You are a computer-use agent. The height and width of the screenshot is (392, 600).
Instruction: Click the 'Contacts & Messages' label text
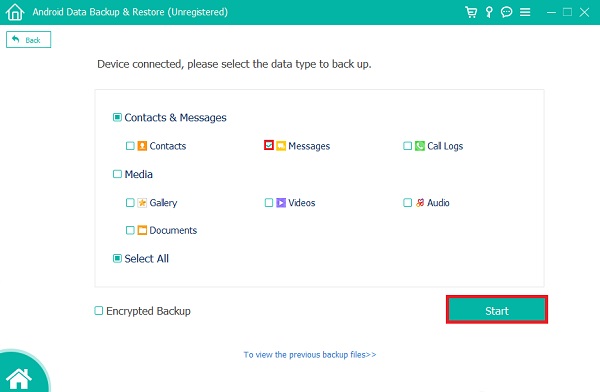[175, 118]
